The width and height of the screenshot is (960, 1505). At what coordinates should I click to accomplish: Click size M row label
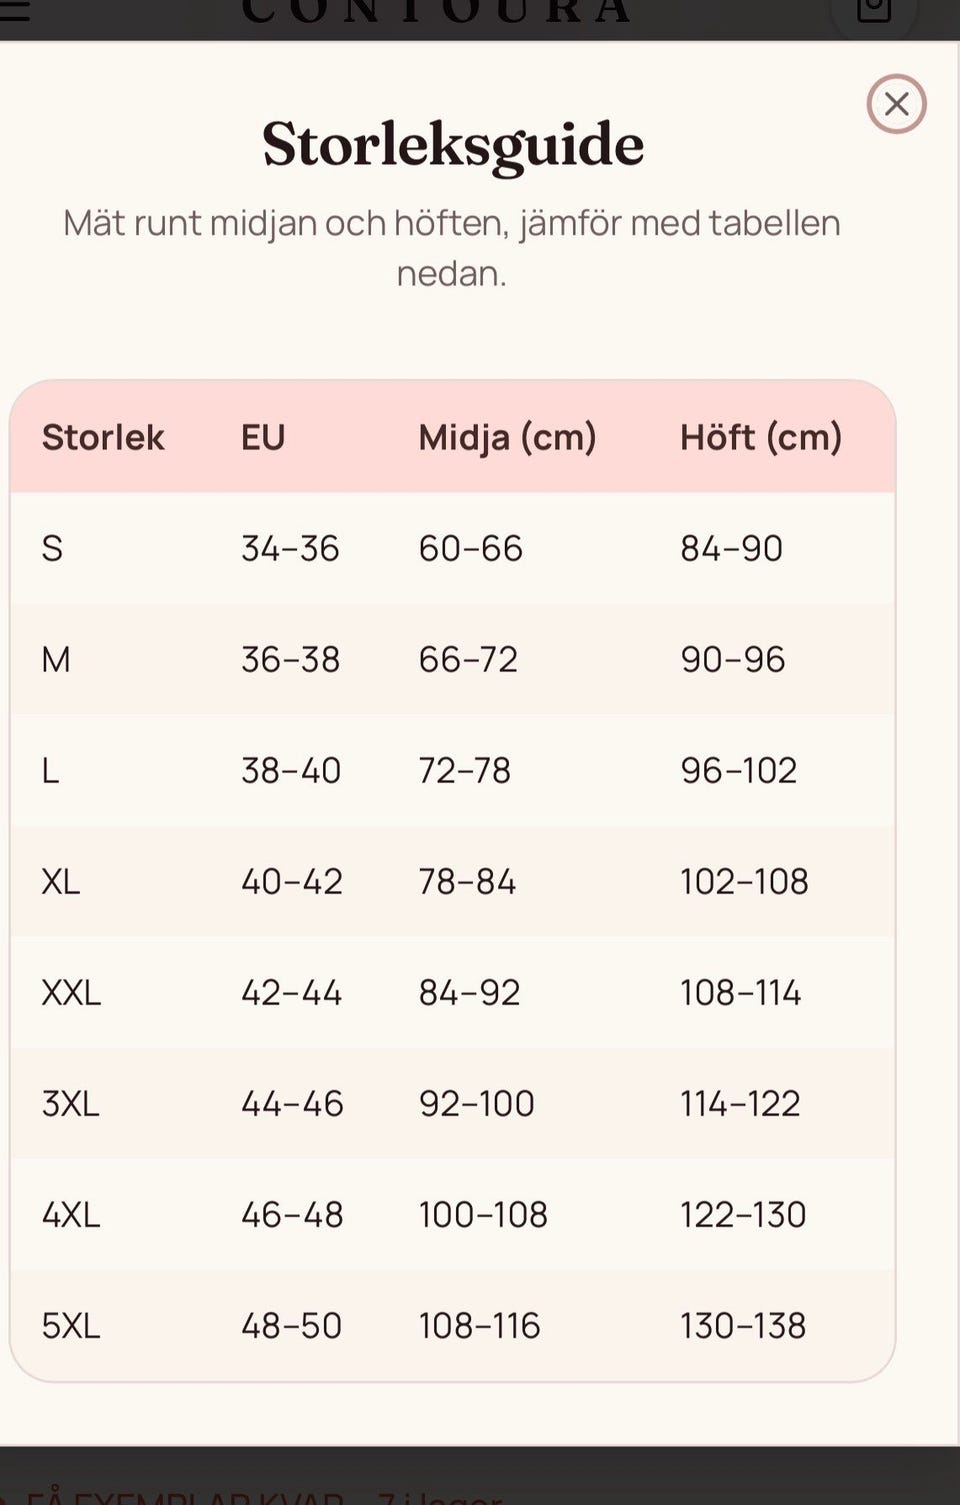click(x=56, y=659)
